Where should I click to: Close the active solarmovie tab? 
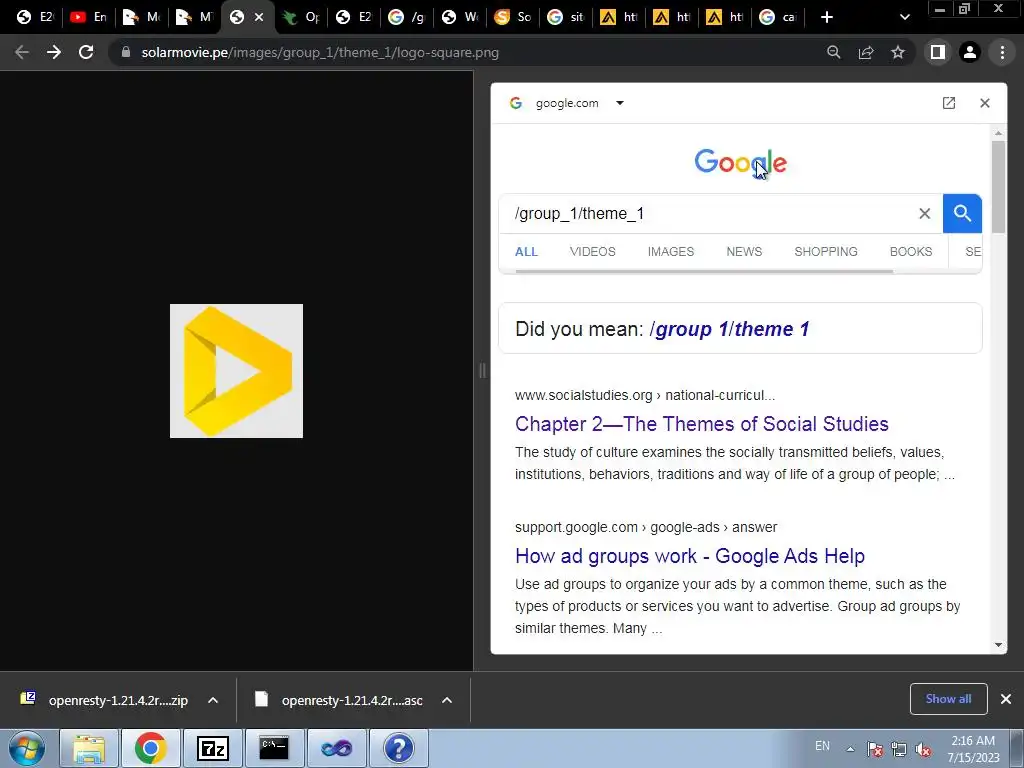259,17
